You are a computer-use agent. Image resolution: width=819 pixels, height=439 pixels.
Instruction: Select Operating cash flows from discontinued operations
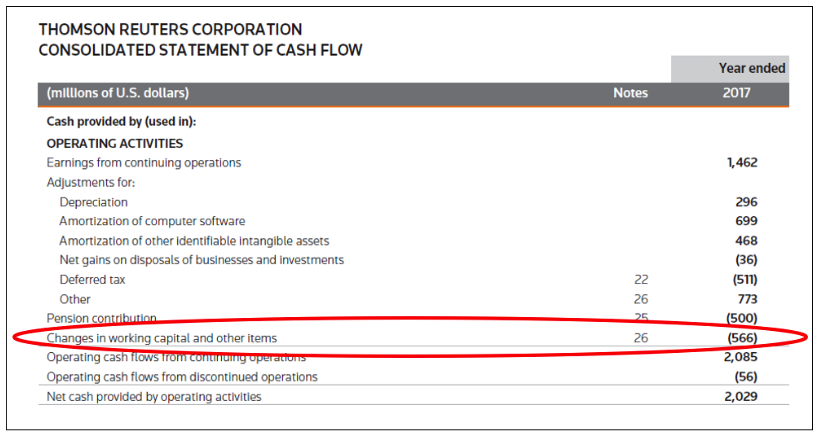pyautogui.click(x=182, y=377)
